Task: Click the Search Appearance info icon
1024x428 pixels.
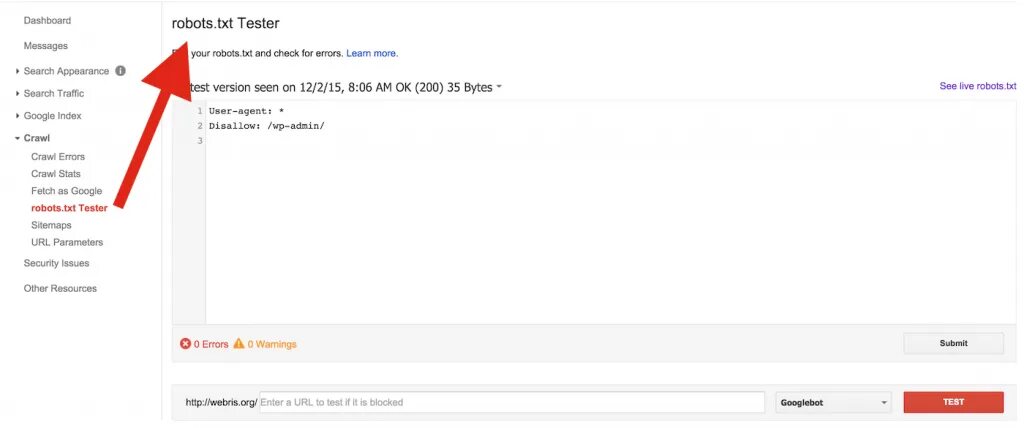Action: click(x=120, y=71)
